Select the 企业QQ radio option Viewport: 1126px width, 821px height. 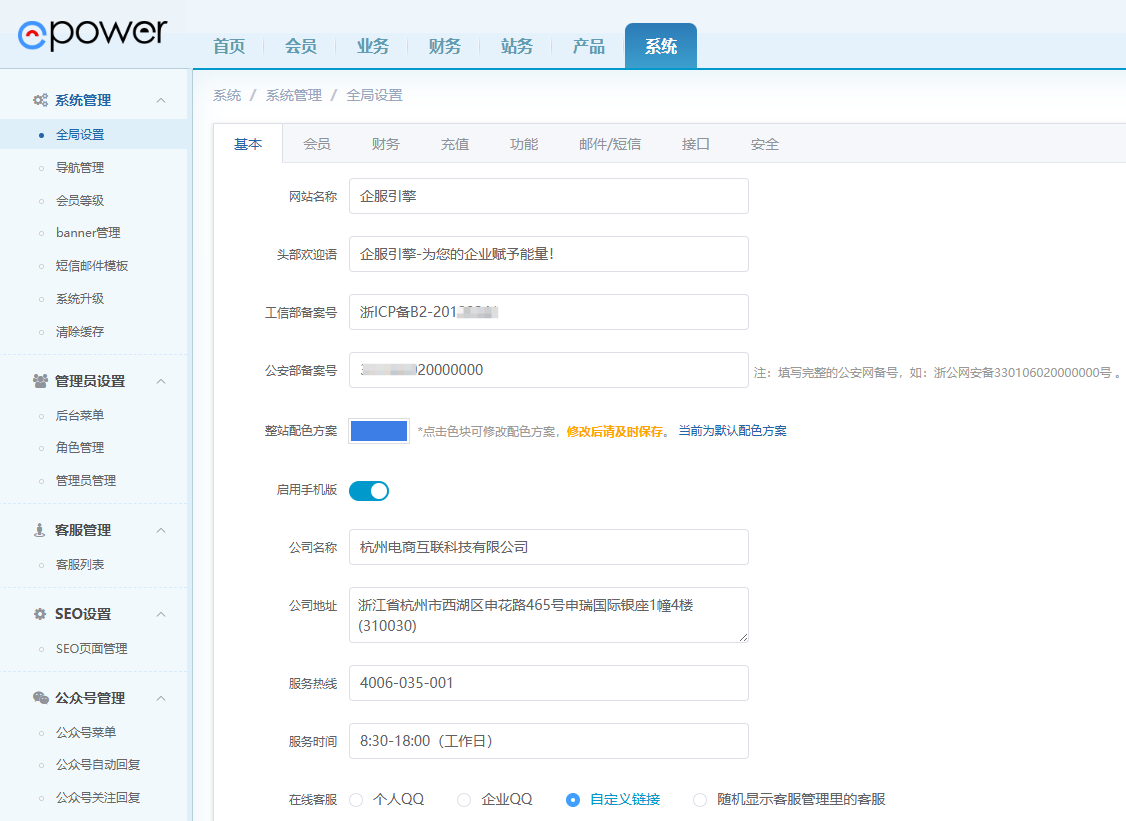click(x=464, y=799)
